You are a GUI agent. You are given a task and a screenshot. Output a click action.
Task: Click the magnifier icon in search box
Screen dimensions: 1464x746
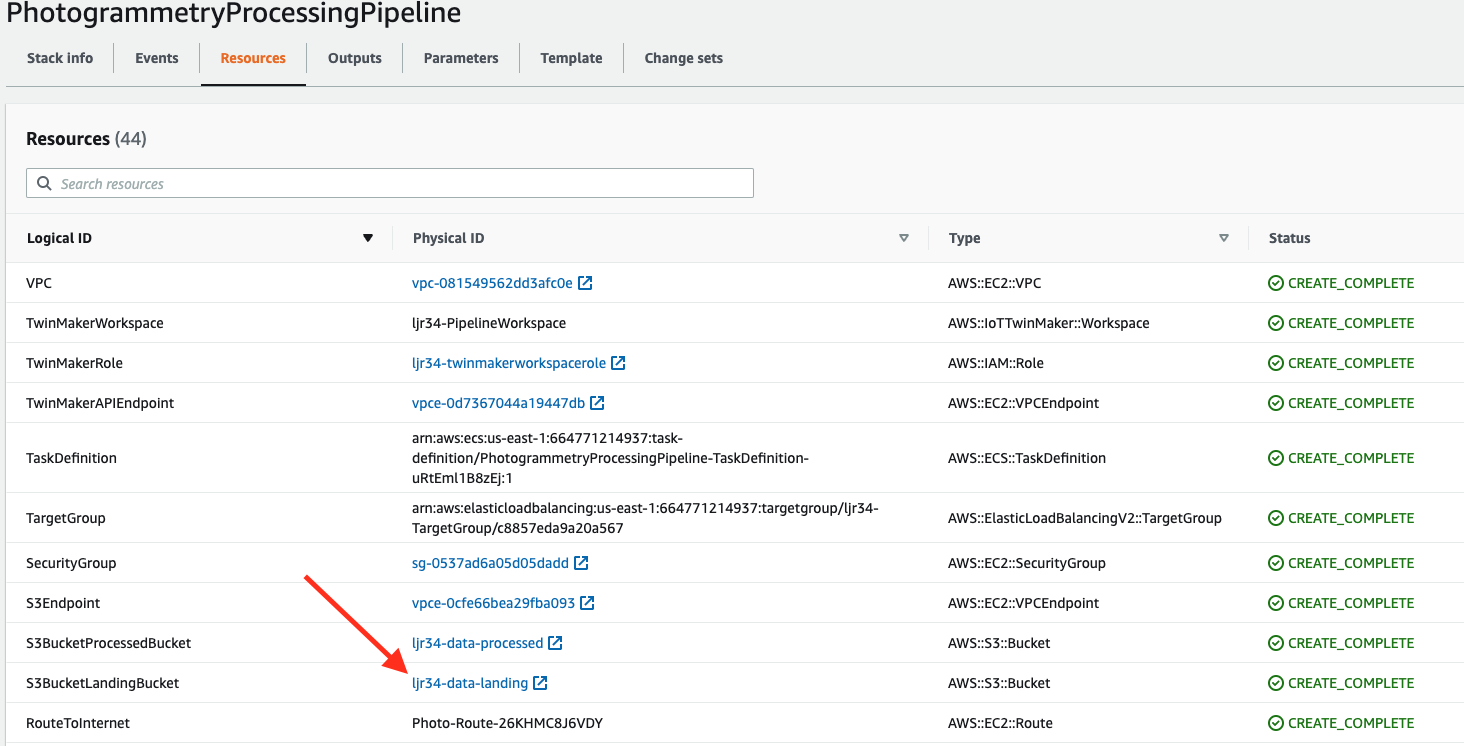[44, 184]
